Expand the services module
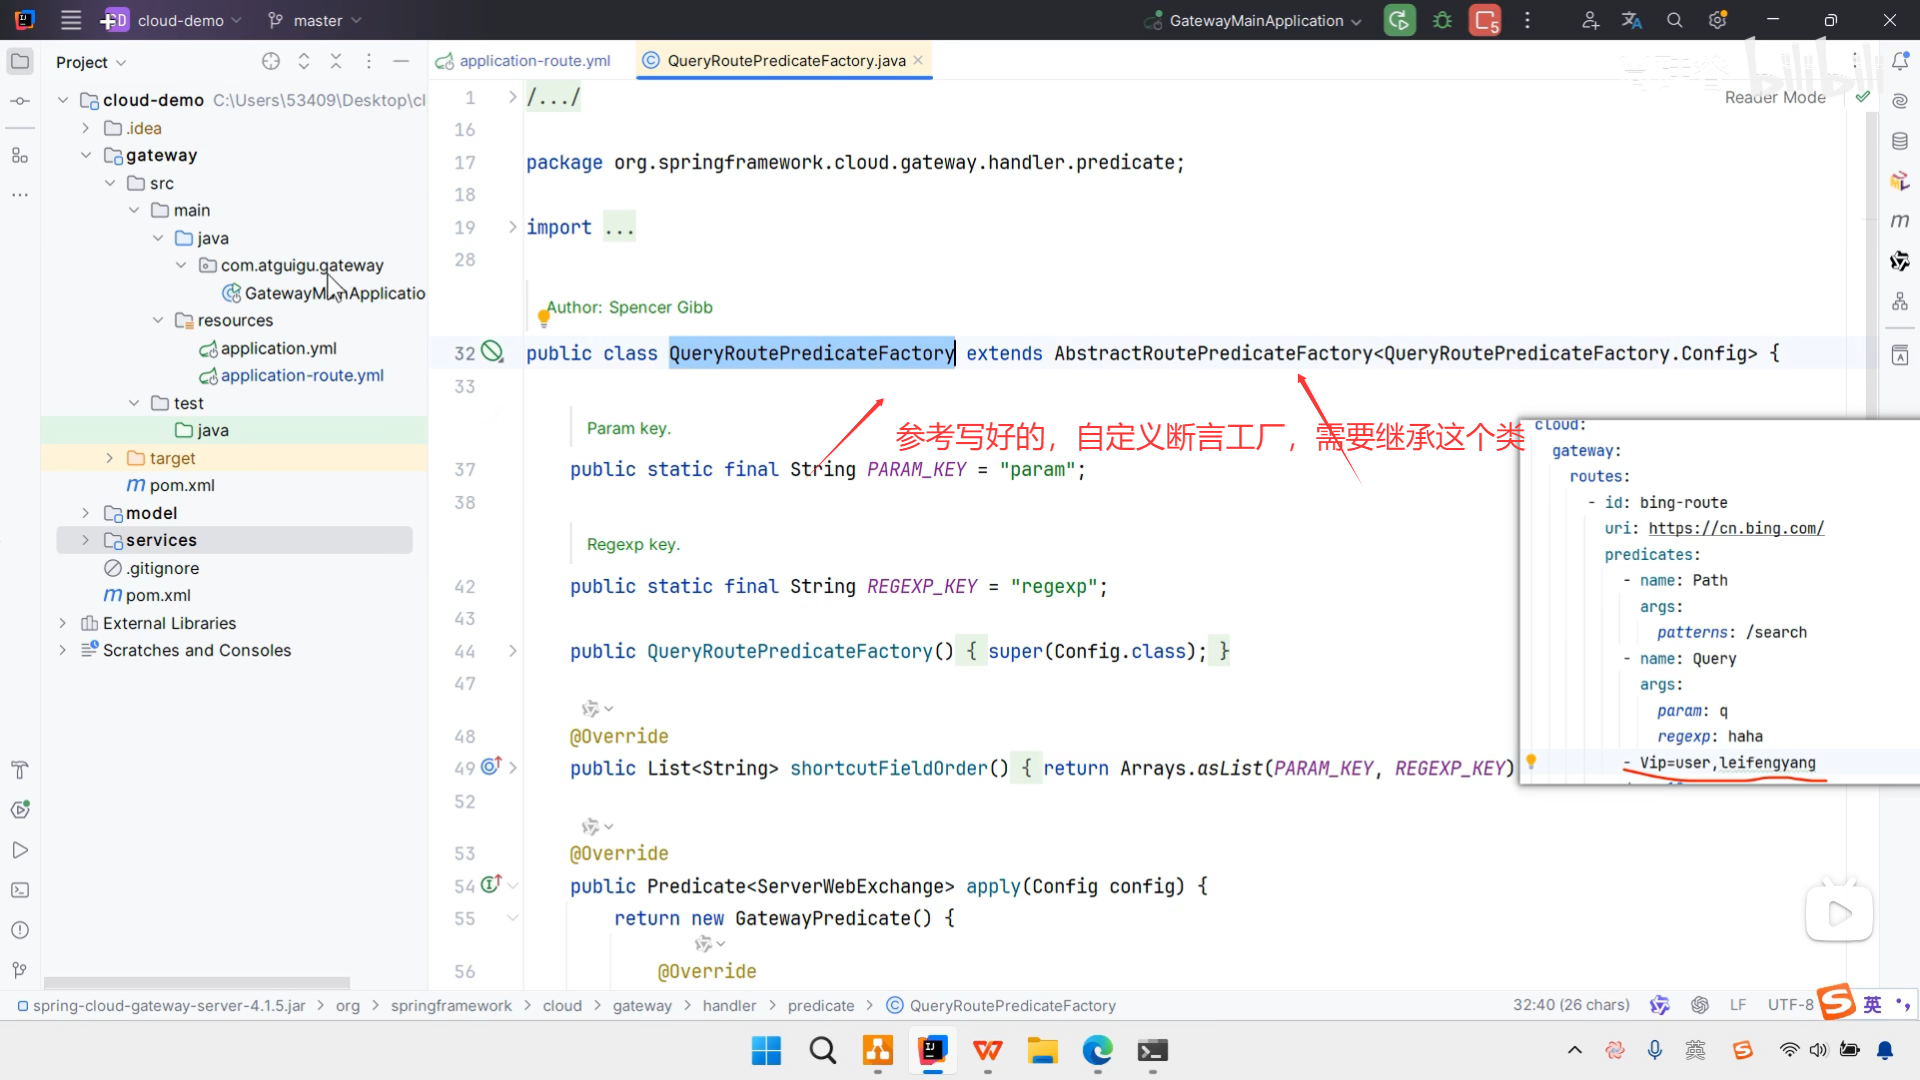 point(86,540)
